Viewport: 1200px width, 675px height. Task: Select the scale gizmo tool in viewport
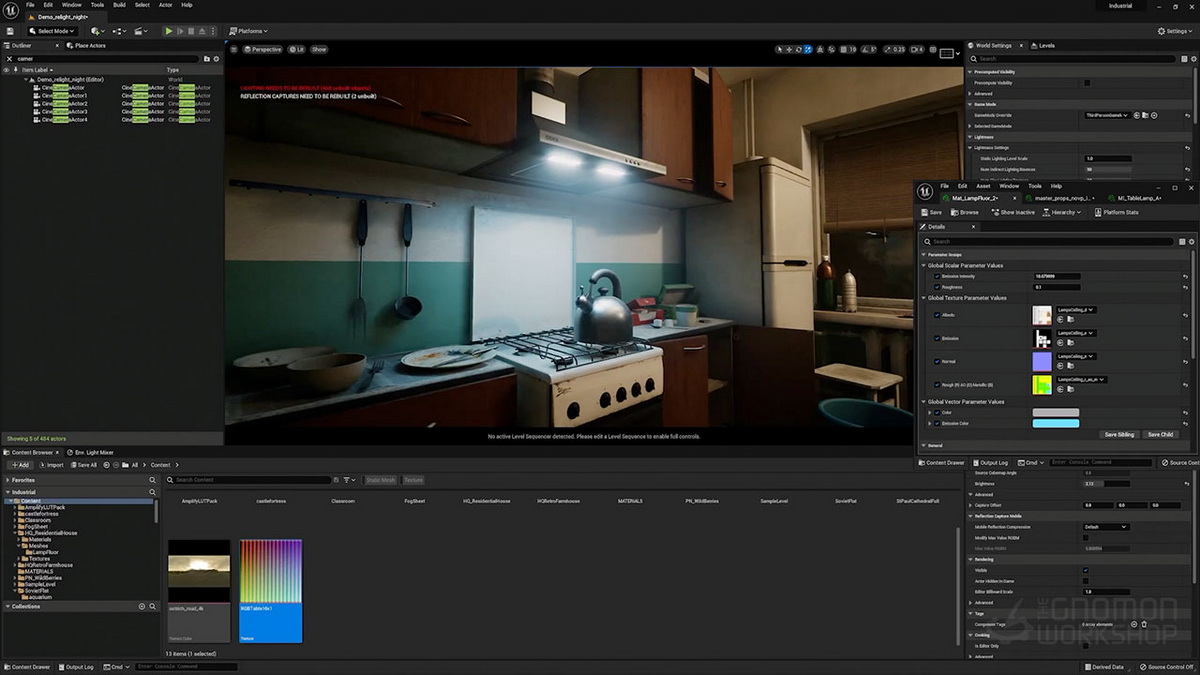(808, 49)
